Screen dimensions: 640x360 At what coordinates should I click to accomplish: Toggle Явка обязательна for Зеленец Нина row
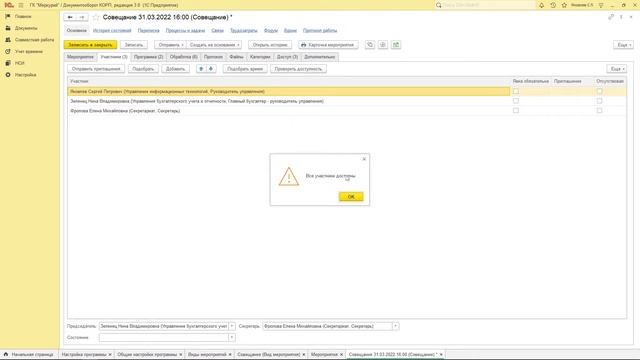click(516, 101)
